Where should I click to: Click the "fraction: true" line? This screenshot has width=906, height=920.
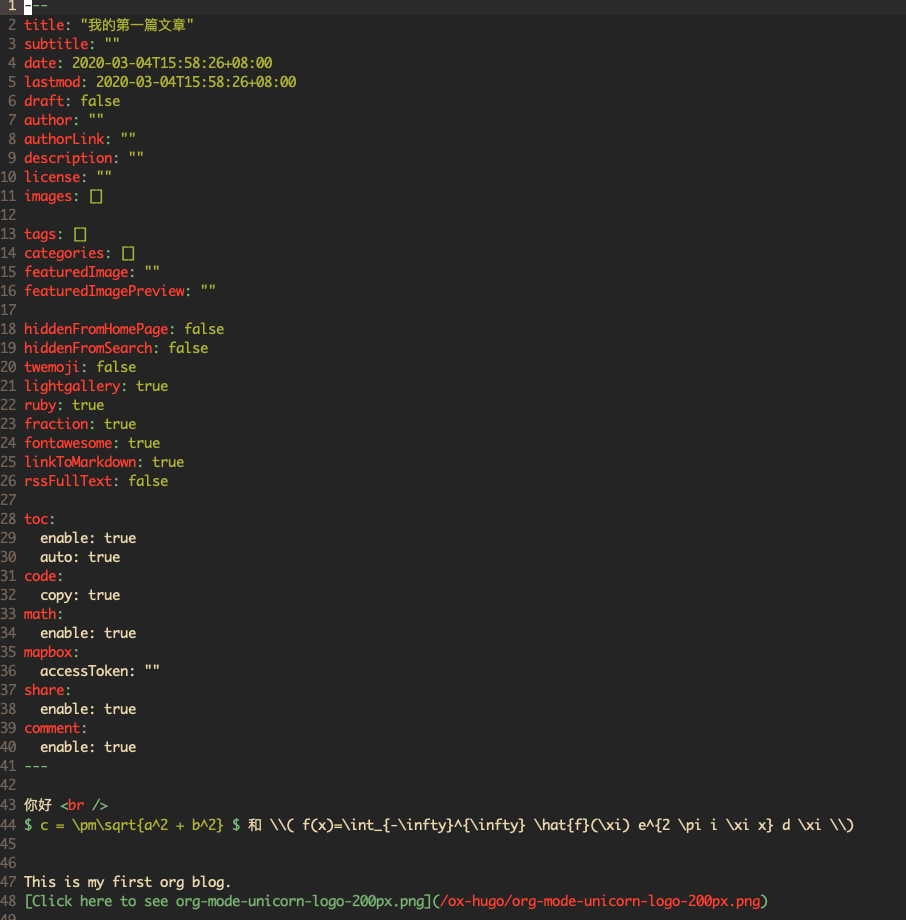pyautogui.click(x=80, y=424)
